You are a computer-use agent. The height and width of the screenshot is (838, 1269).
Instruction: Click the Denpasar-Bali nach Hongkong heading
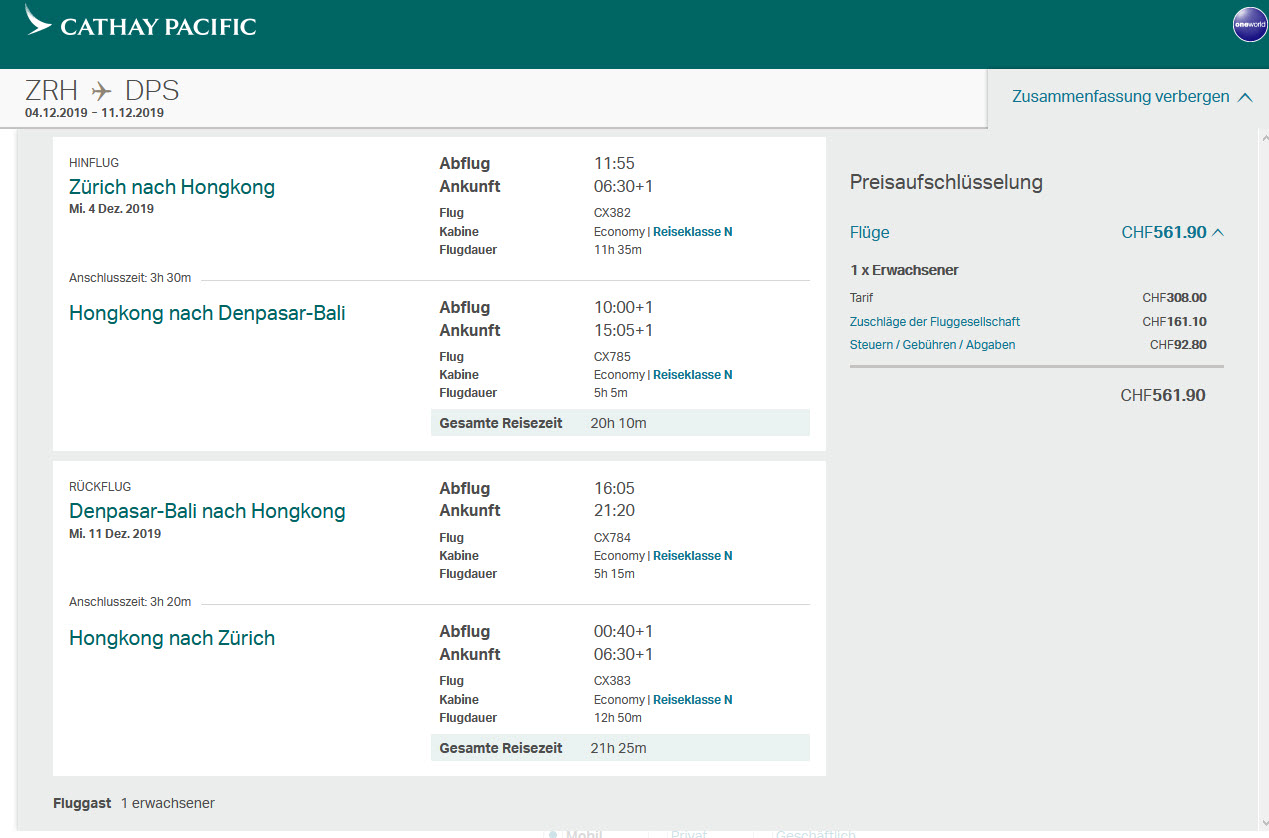207,511
